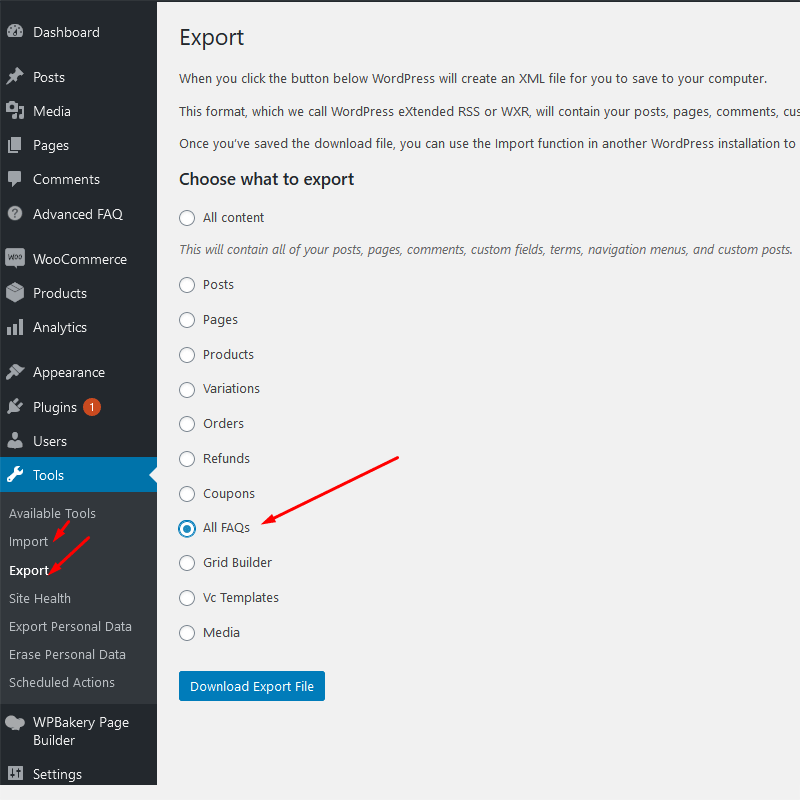The image size is (800, 800).
Task: Select Scheduled Actions in the submenu
Action: (61, 682)
